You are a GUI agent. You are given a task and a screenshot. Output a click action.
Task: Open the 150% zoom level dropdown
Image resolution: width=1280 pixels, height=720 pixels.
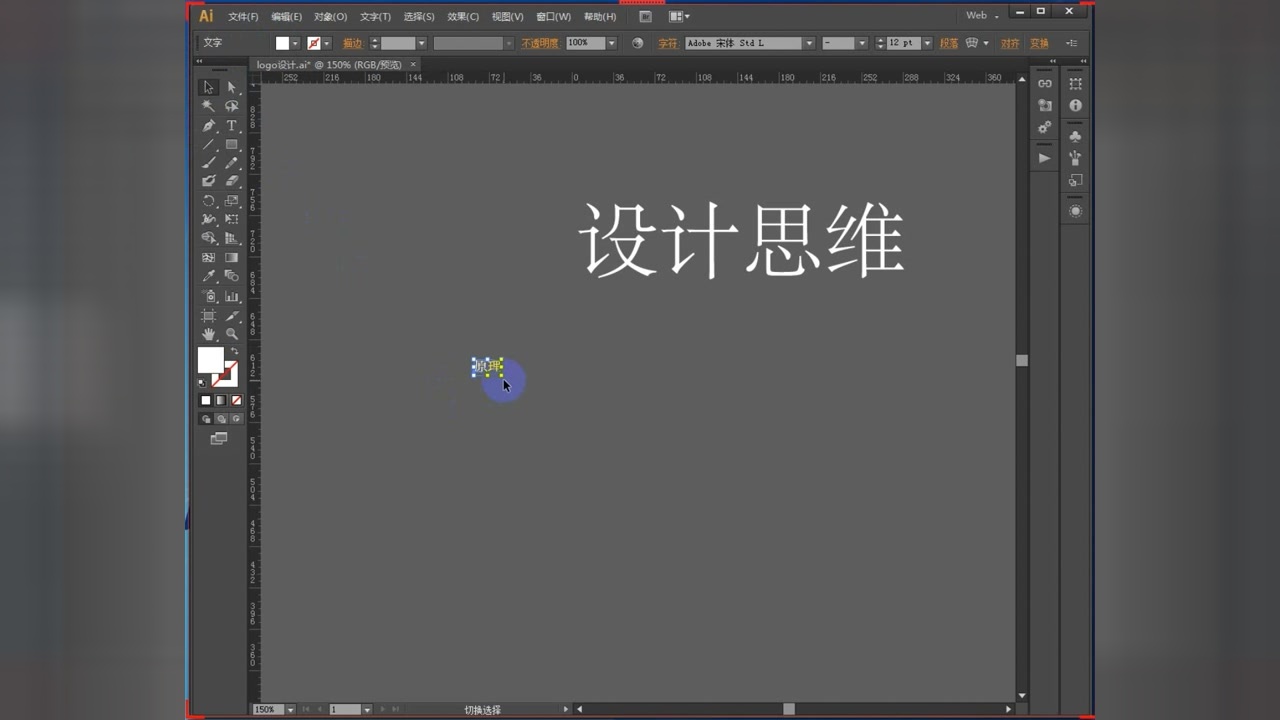[x=290, y=709]
